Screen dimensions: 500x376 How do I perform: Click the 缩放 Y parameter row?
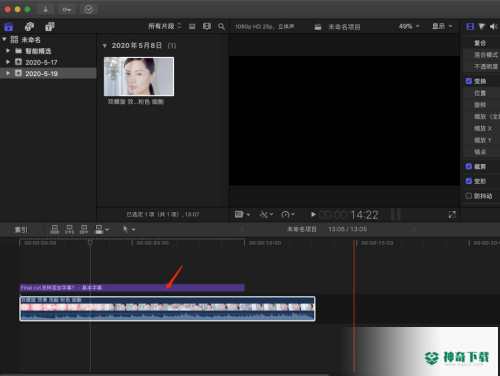(482, 140)
